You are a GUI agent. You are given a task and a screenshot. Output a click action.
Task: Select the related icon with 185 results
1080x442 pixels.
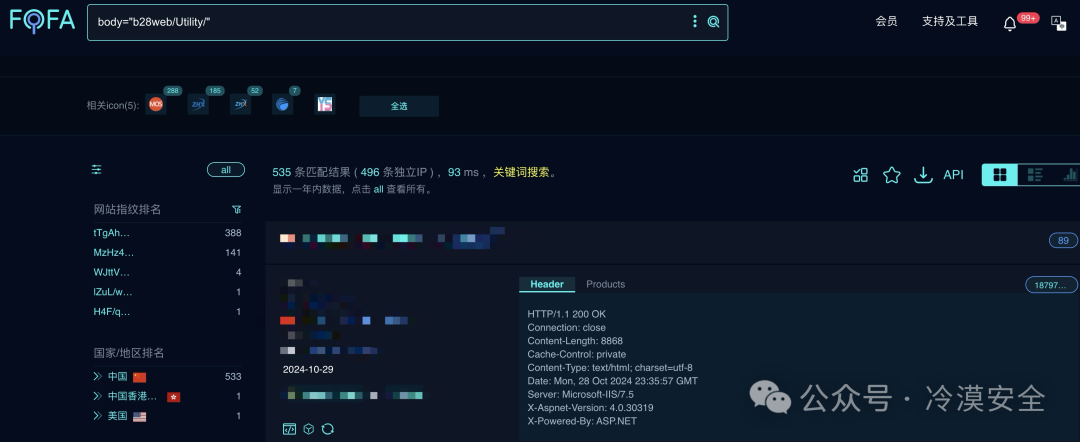[x=198, y=105]
